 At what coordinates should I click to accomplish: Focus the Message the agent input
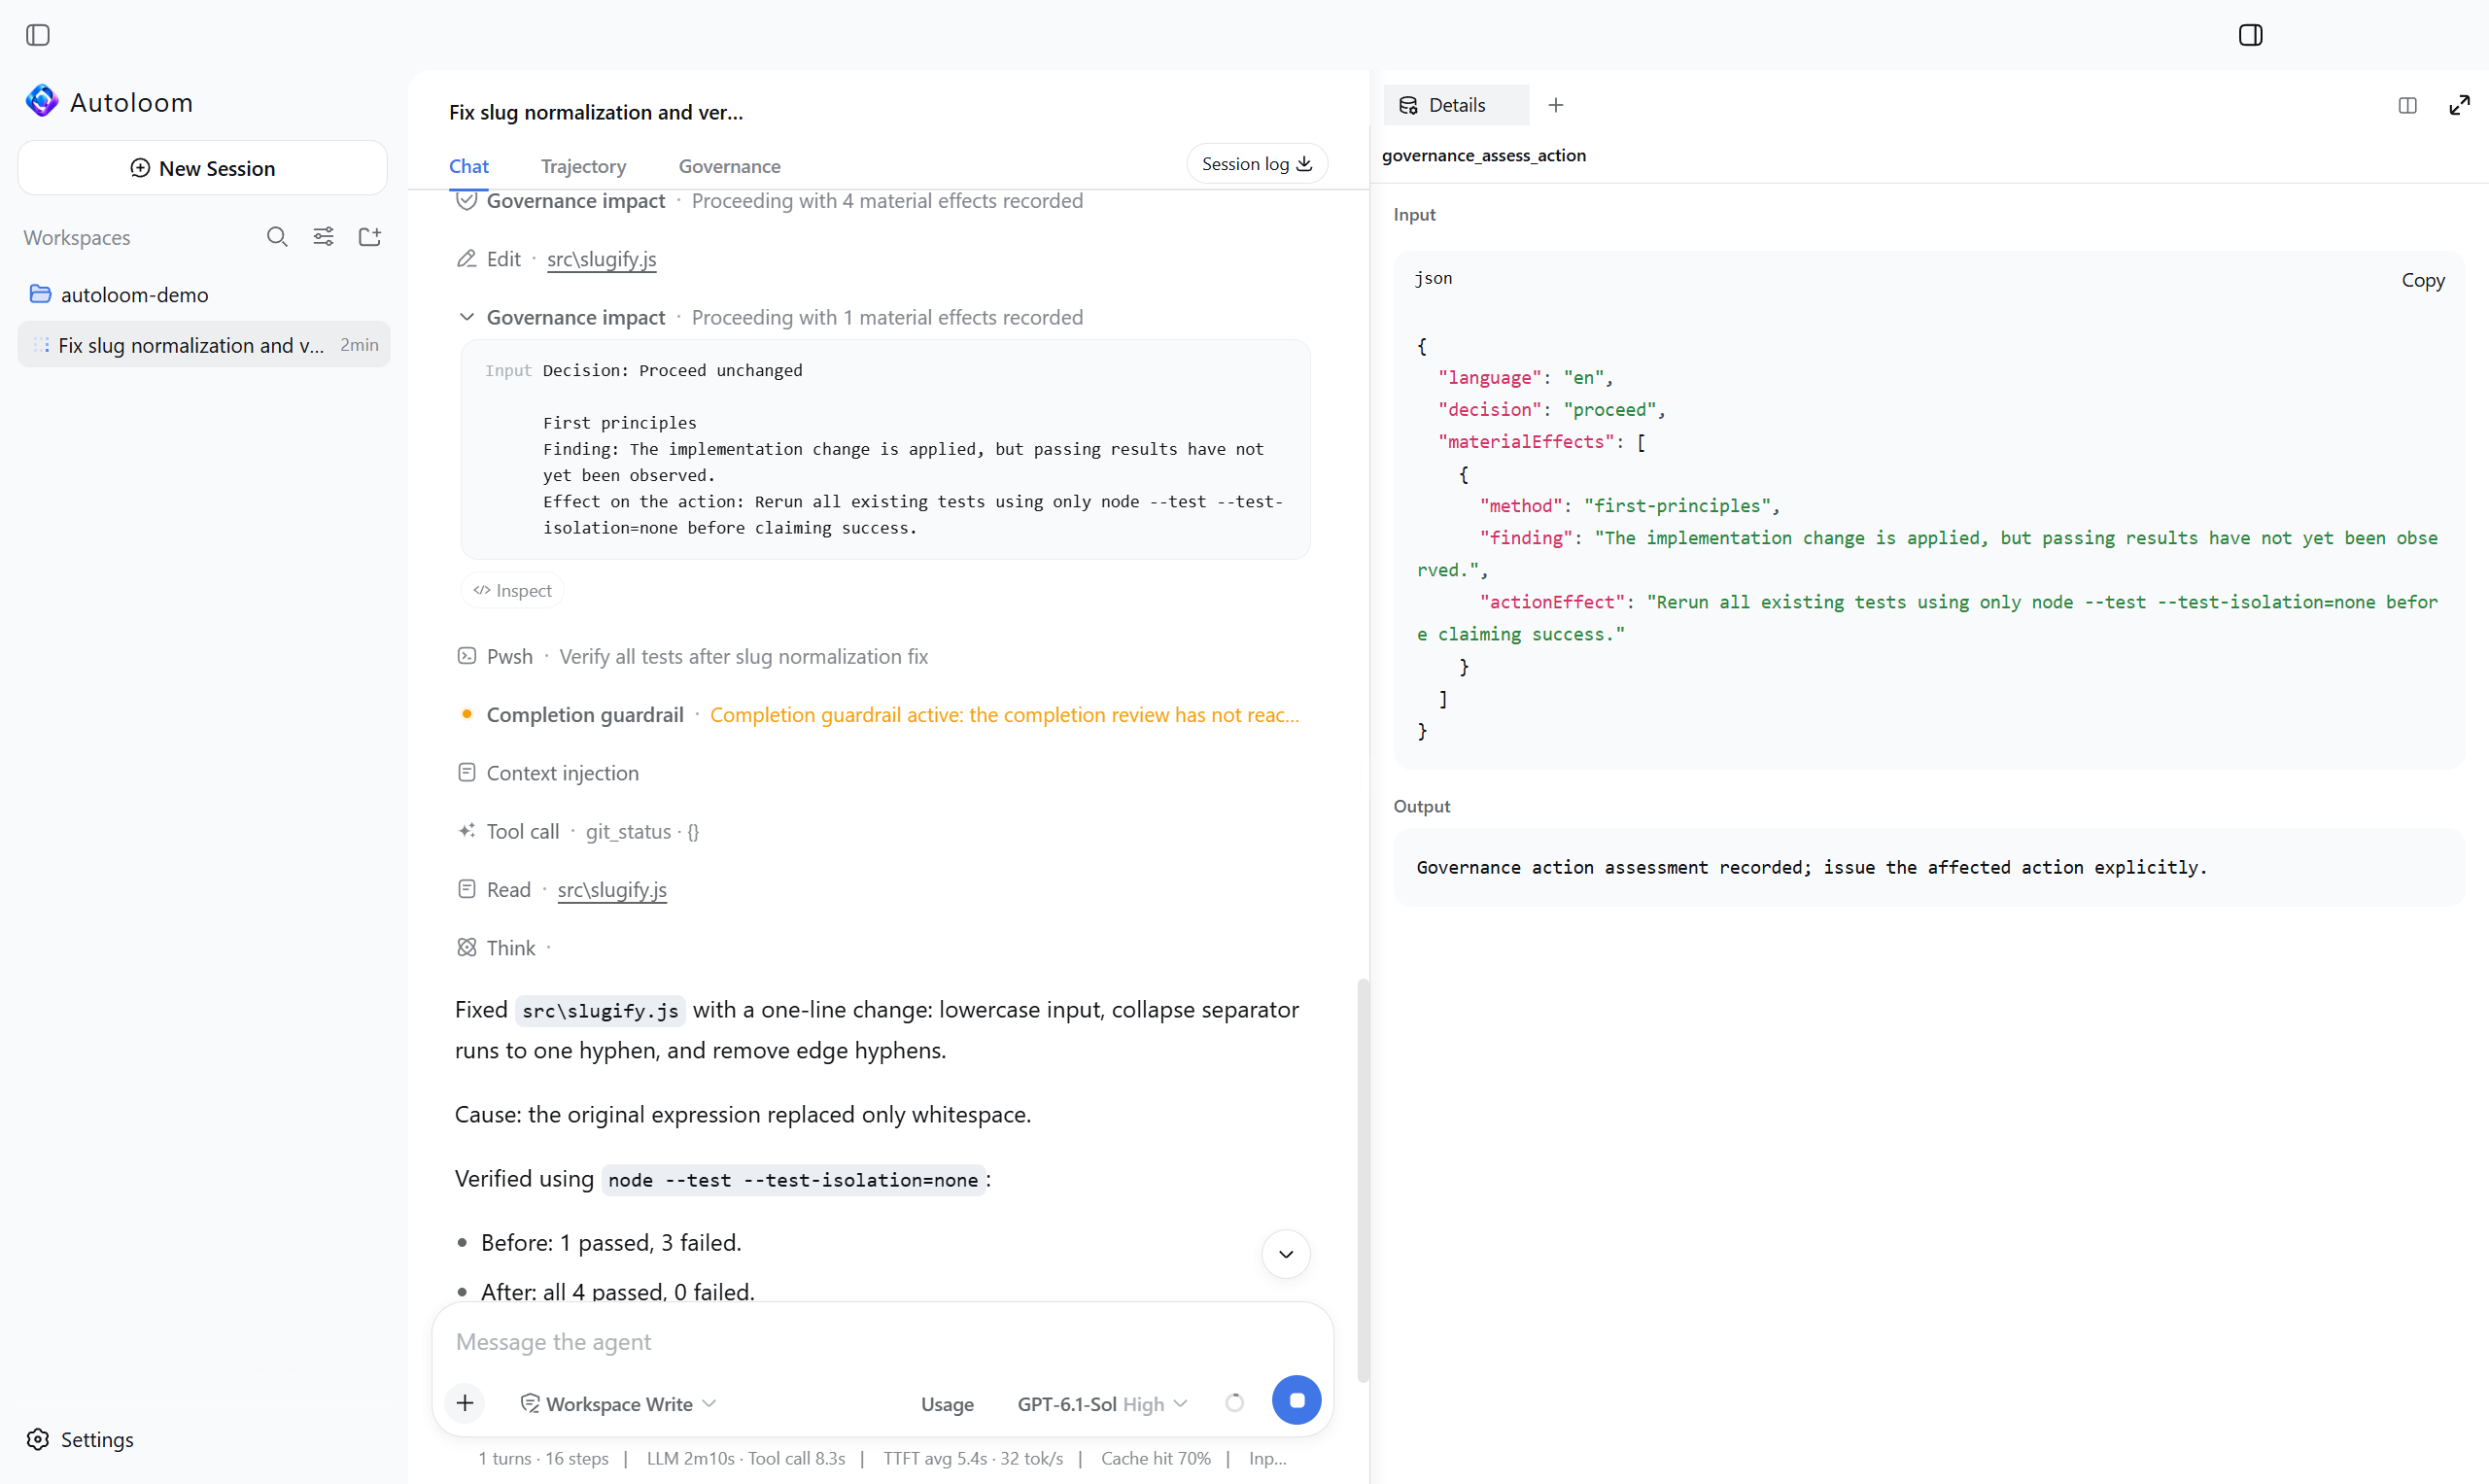coord(882,1341)
